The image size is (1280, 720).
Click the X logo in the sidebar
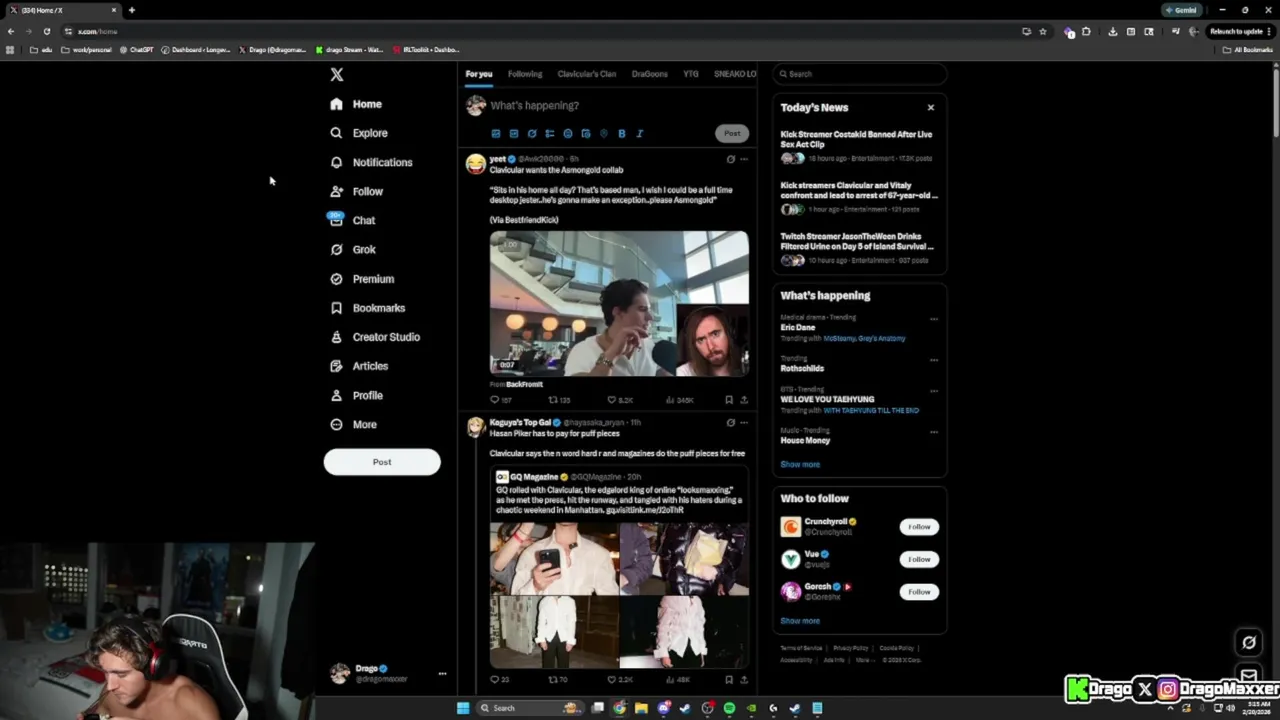coord(337,75)
